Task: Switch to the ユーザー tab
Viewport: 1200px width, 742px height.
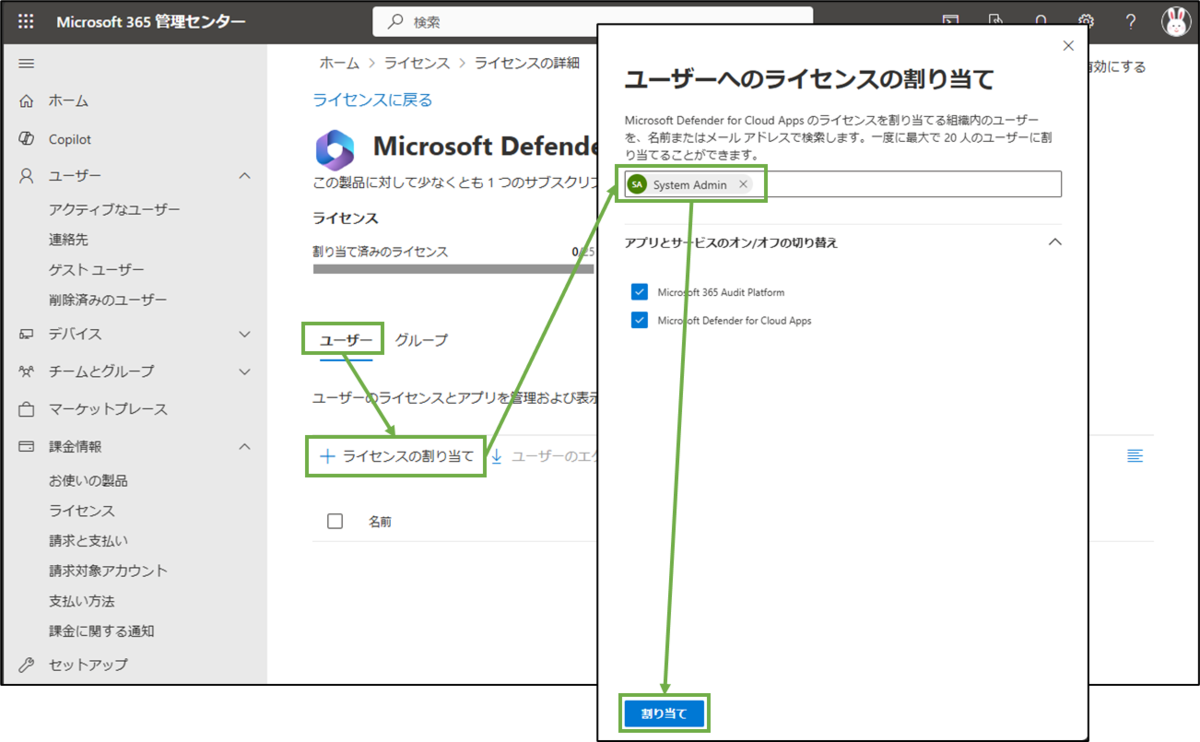Action: pyautogui.click(x=346, y=340)
